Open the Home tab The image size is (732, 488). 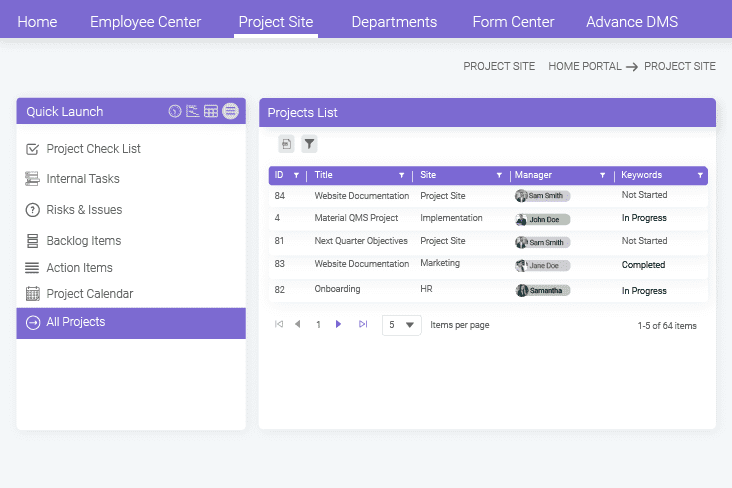pos(37,22)
